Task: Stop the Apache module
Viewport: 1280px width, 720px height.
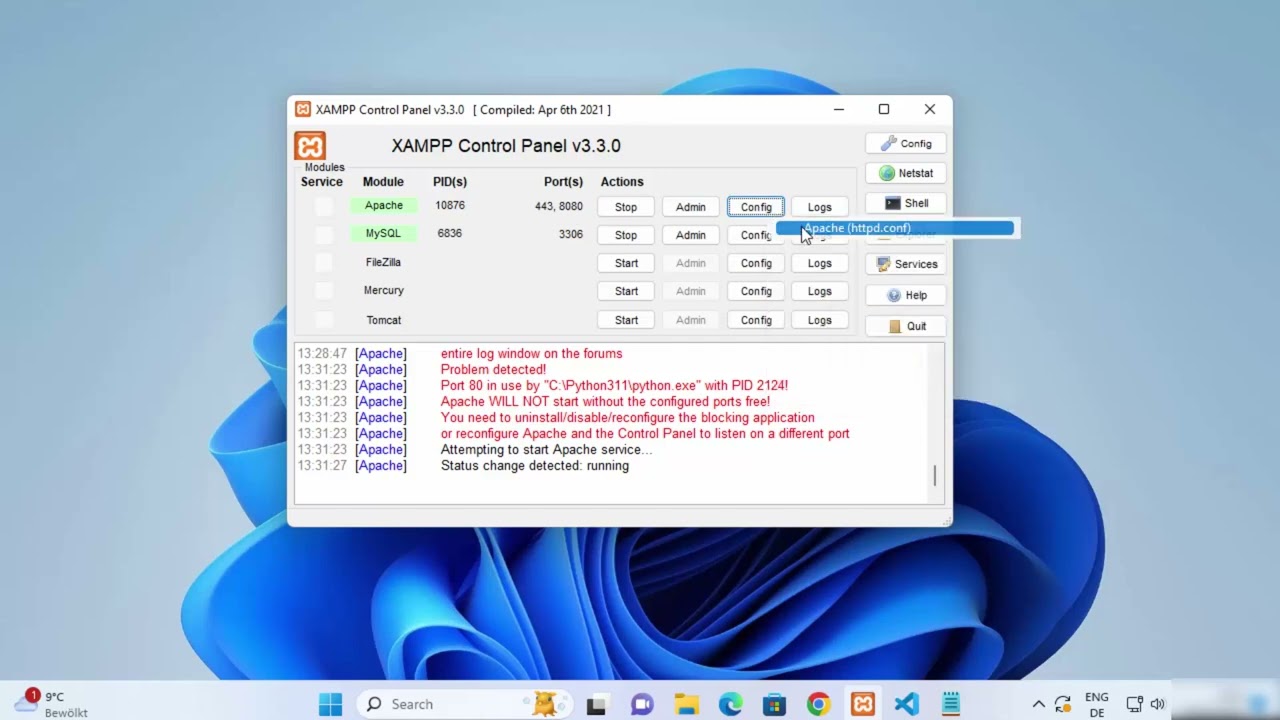Action: pyautogui.click(x=626, y=207)
